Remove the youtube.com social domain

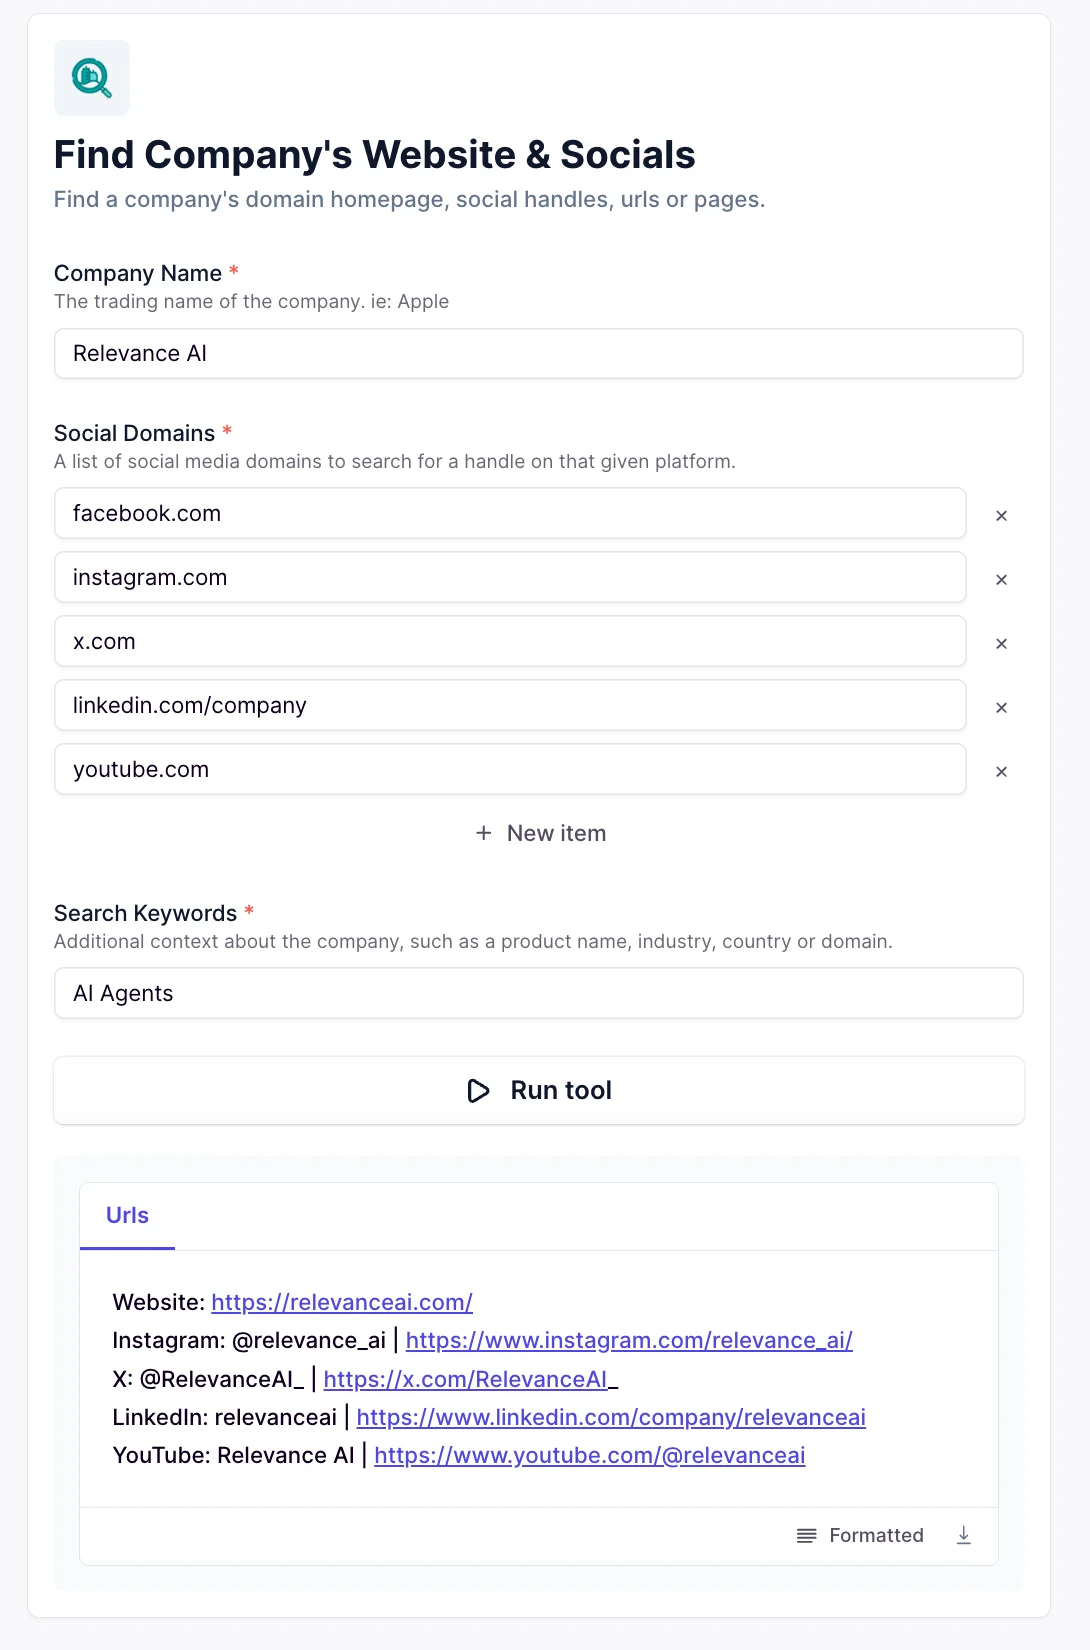point(1001,771)
